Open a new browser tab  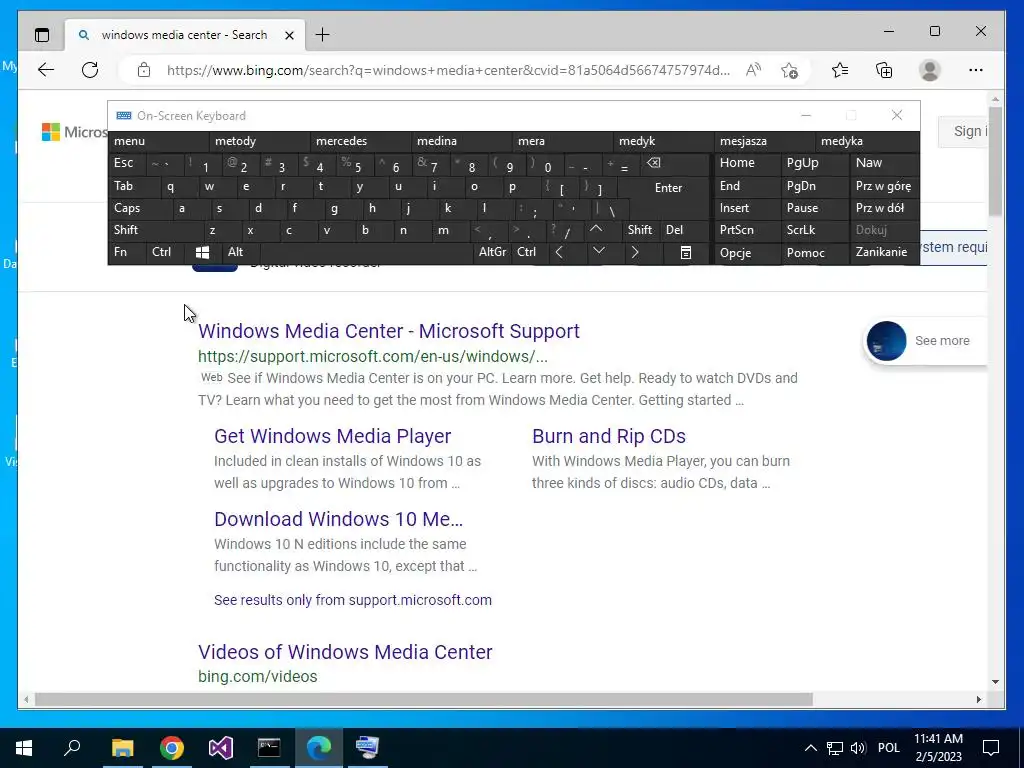pyautogui.click(x=323, y=35)
